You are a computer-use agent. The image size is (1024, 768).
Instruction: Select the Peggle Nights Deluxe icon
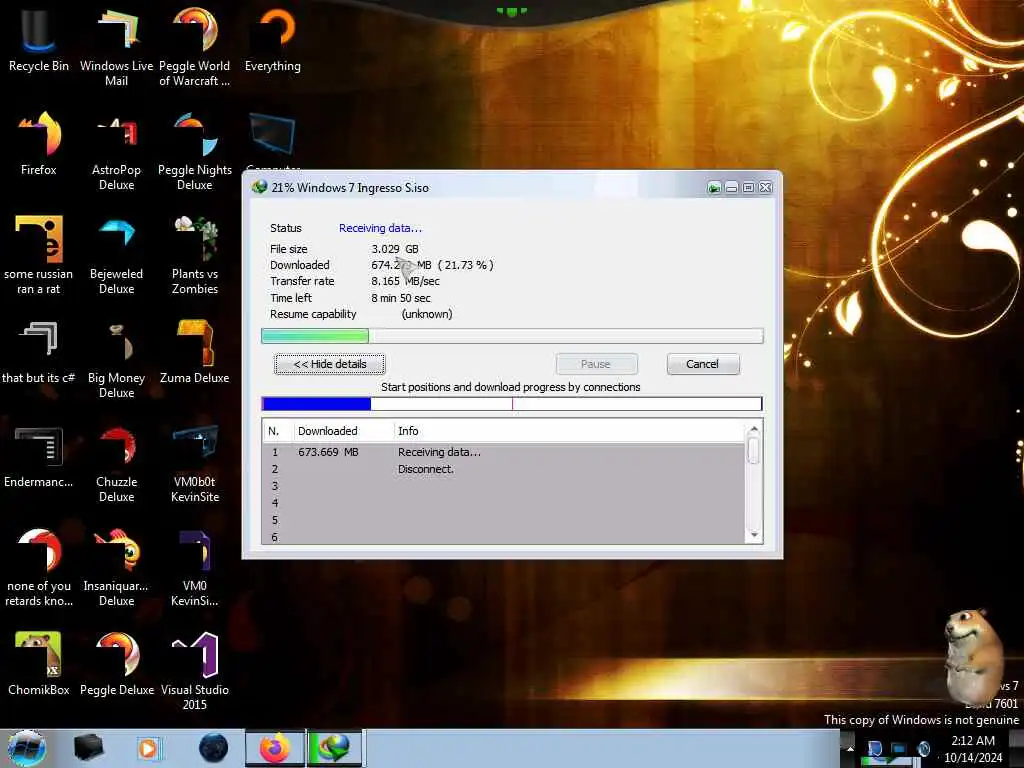pyautogui.click(x=195, y=151)
